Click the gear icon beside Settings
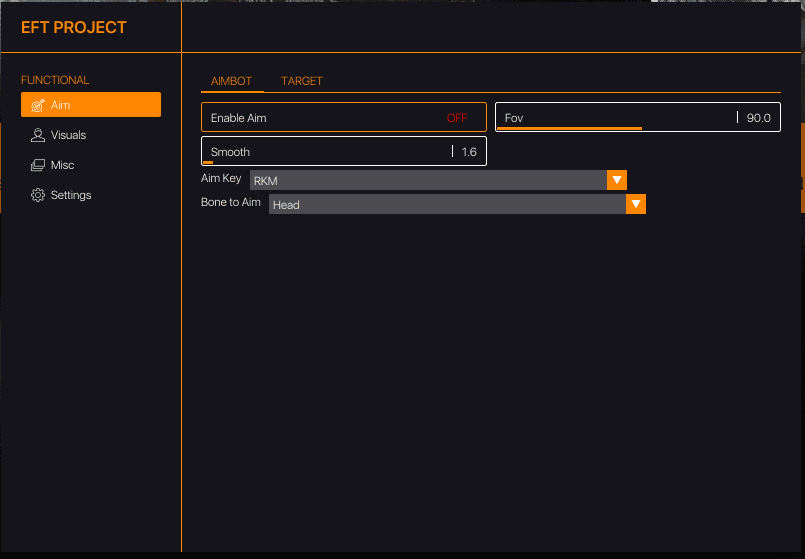 (x=37, y=195)
